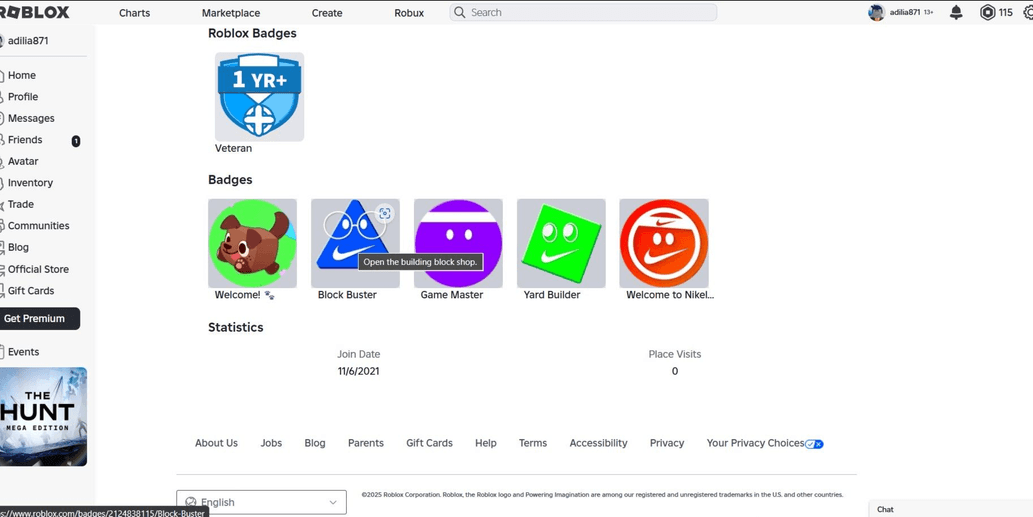Open Blog in the sidebar
This screenshot has height=517, width=1033.
click(x=18, y=248)
